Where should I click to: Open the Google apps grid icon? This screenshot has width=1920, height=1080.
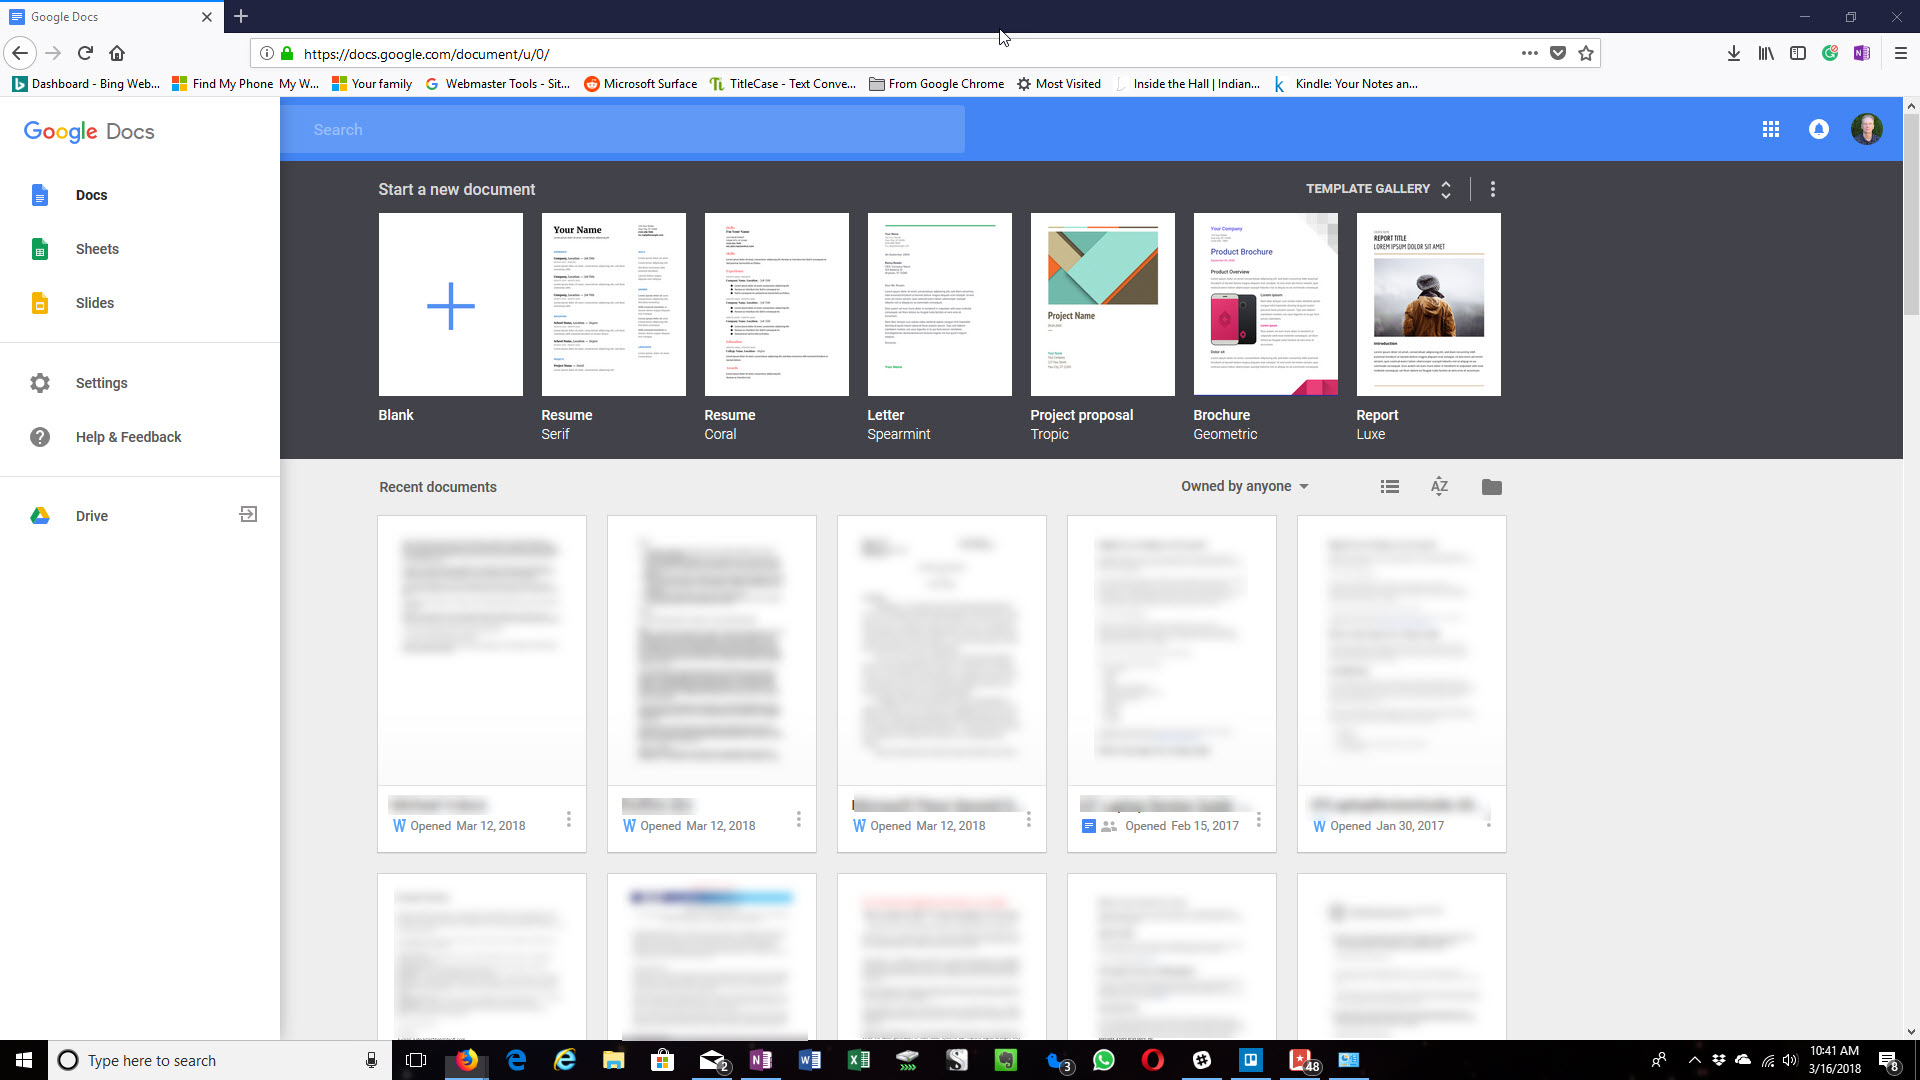(x=1771, y=129)
